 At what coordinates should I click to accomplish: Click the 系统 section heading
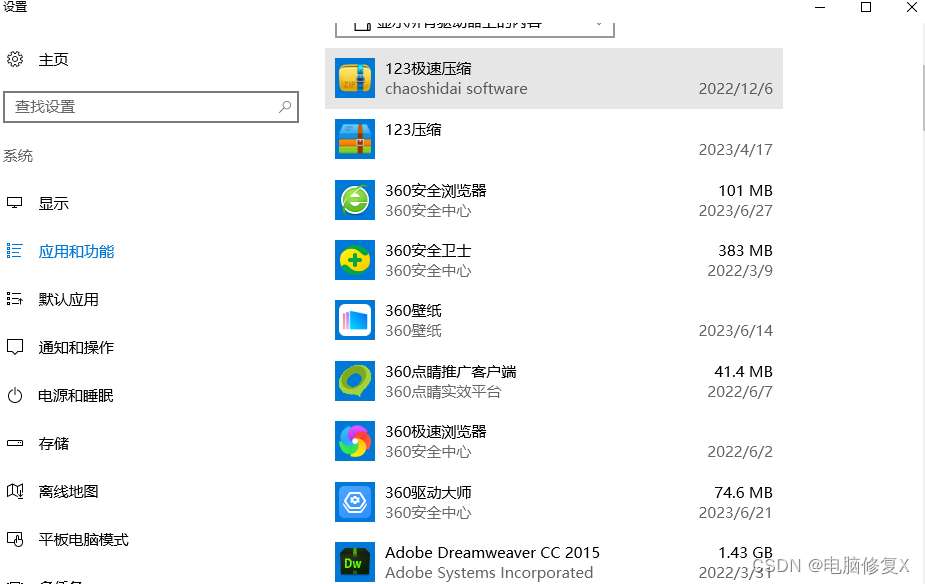(x=18, y=156)
